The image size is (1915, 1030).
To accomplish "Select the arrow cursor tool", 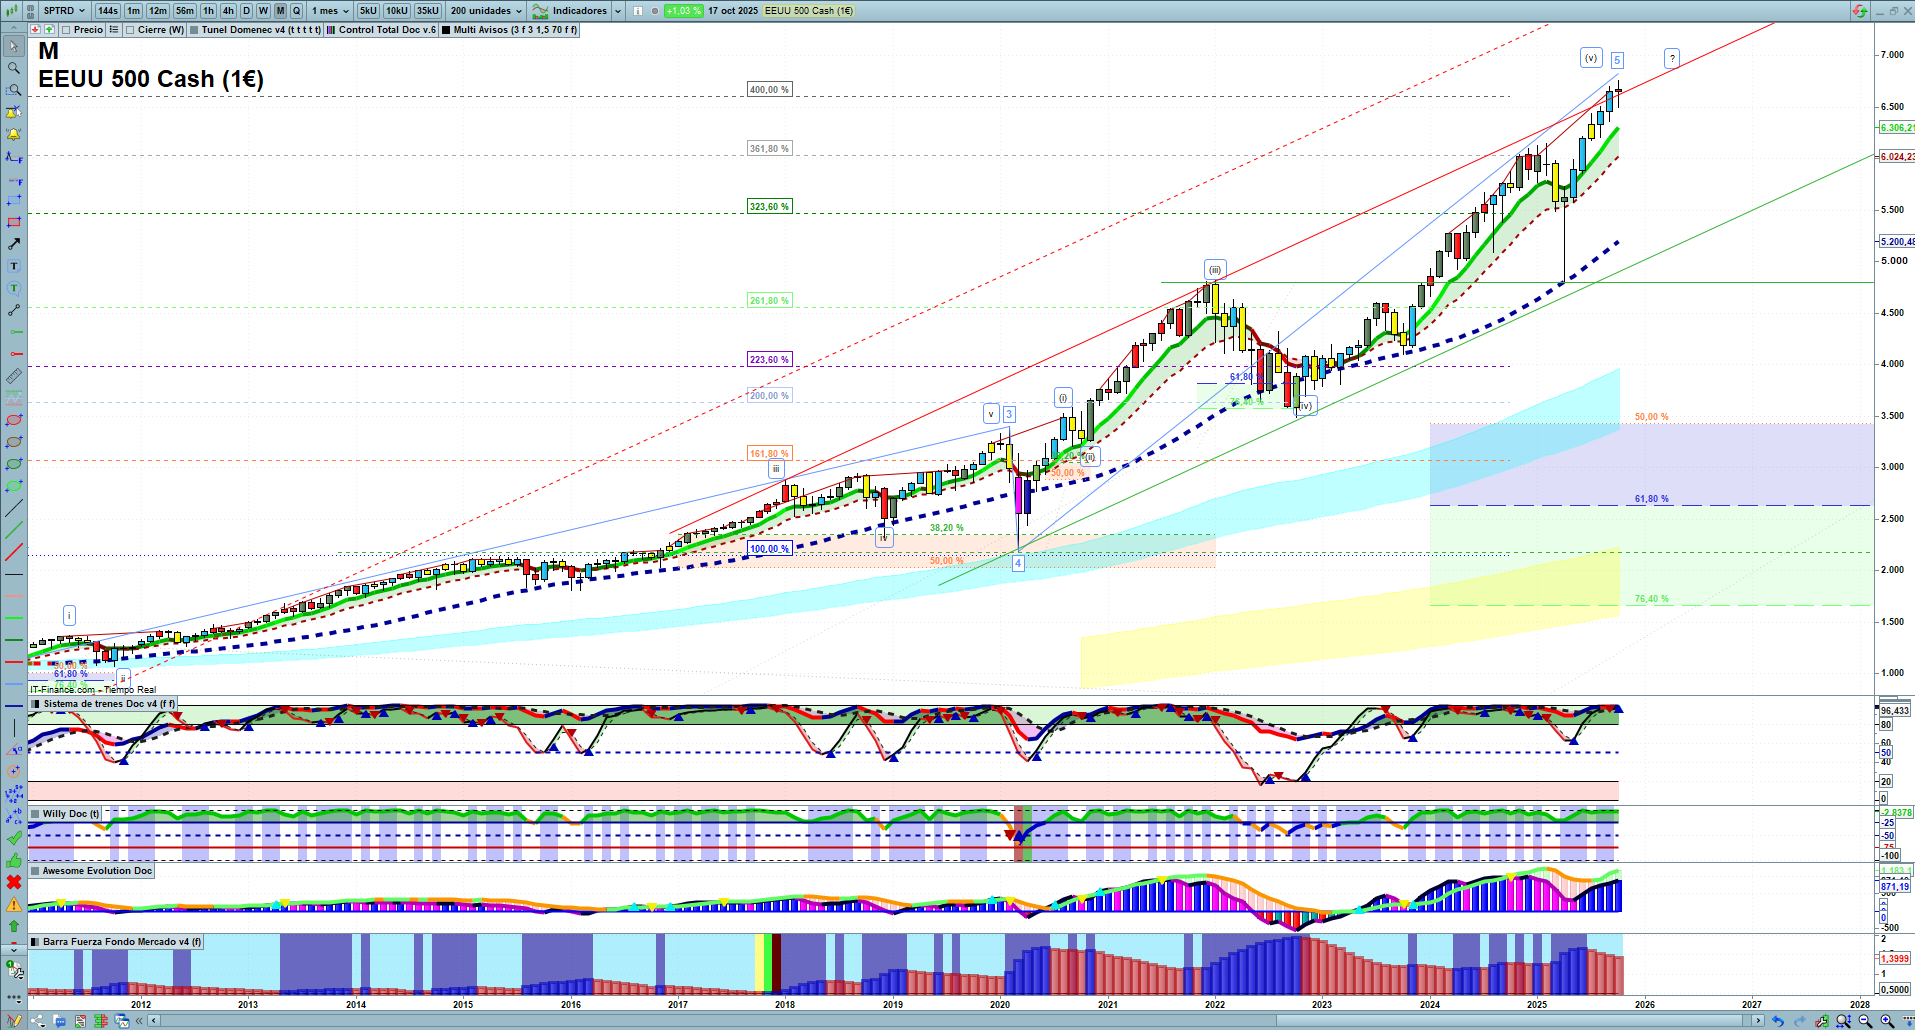I will click(x=14, y=46).
